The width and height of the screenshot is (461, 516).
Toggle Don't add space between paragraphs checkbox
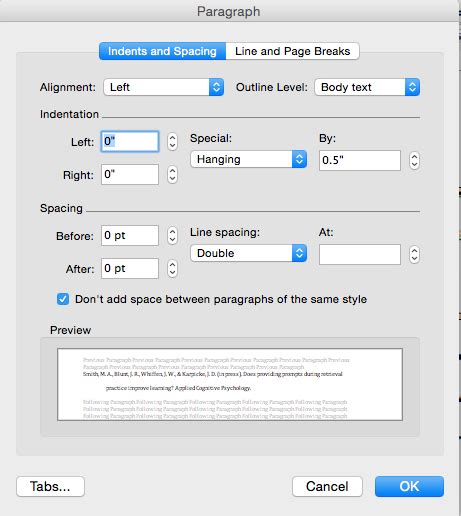tap(63, 299)
